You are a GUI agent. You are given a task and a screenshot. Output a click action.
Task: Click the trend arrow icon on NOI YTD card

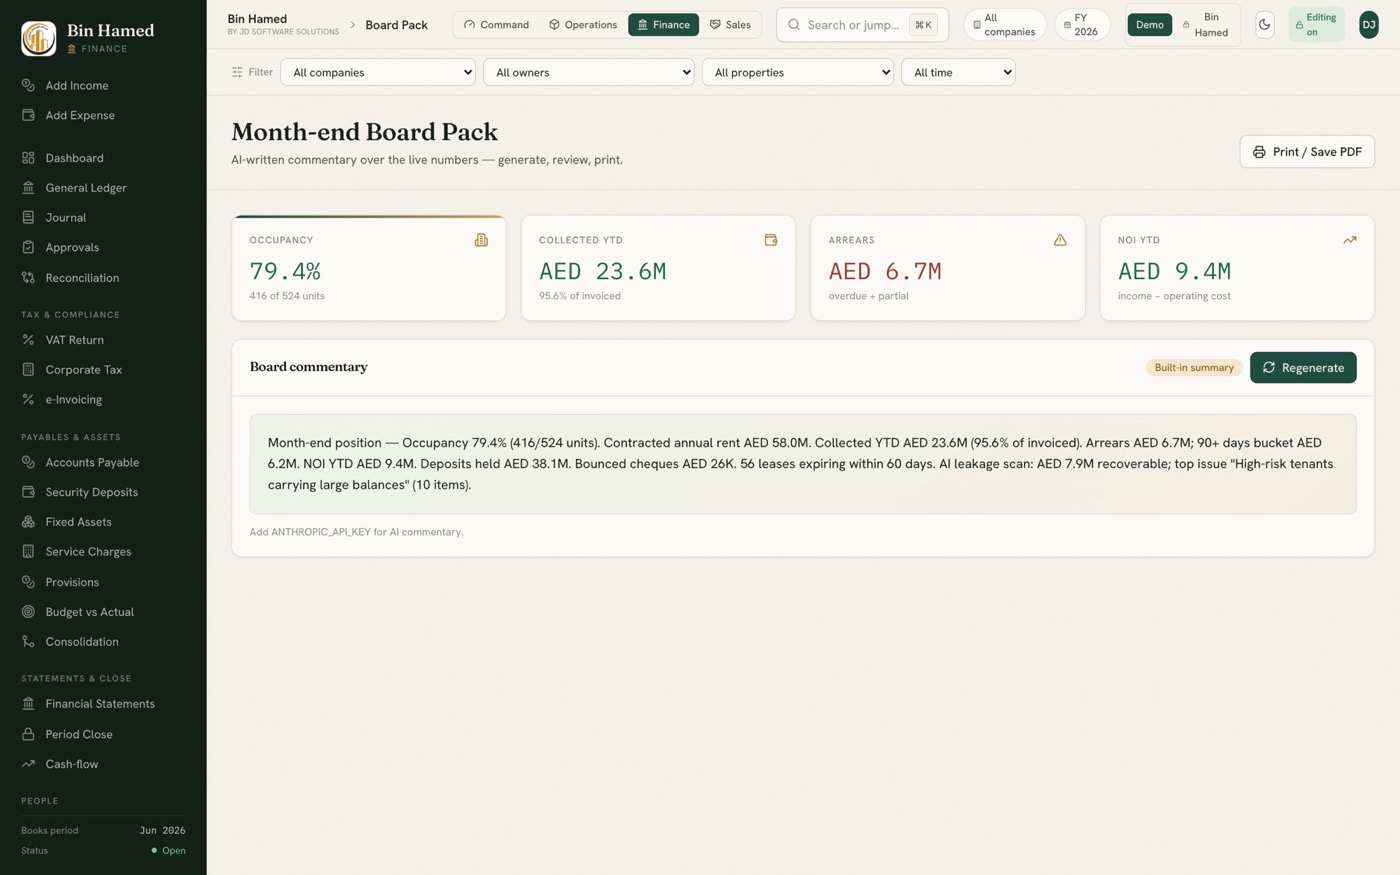click(x=1350, y=240)
